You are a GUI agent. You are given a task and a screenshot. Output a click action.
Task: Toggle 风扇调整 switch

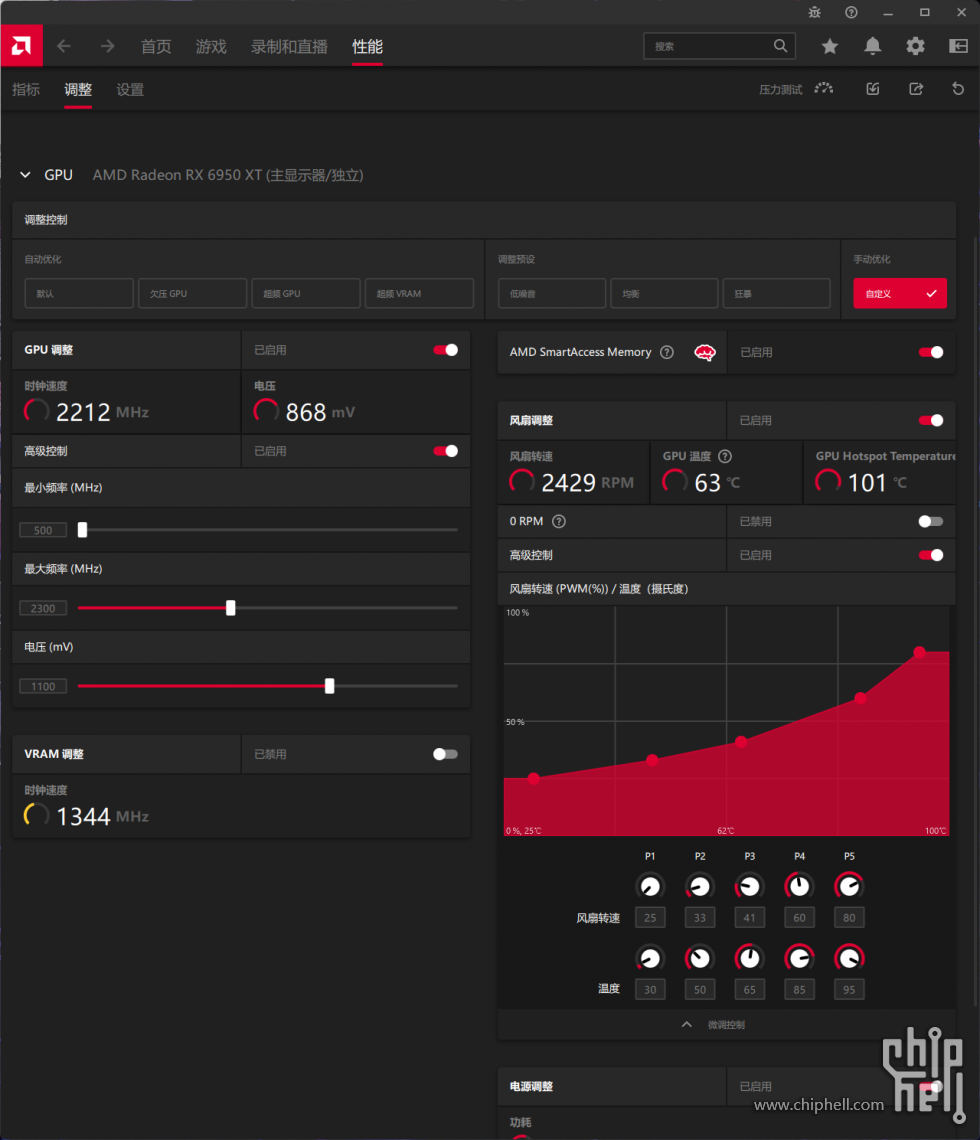(931, 420)
